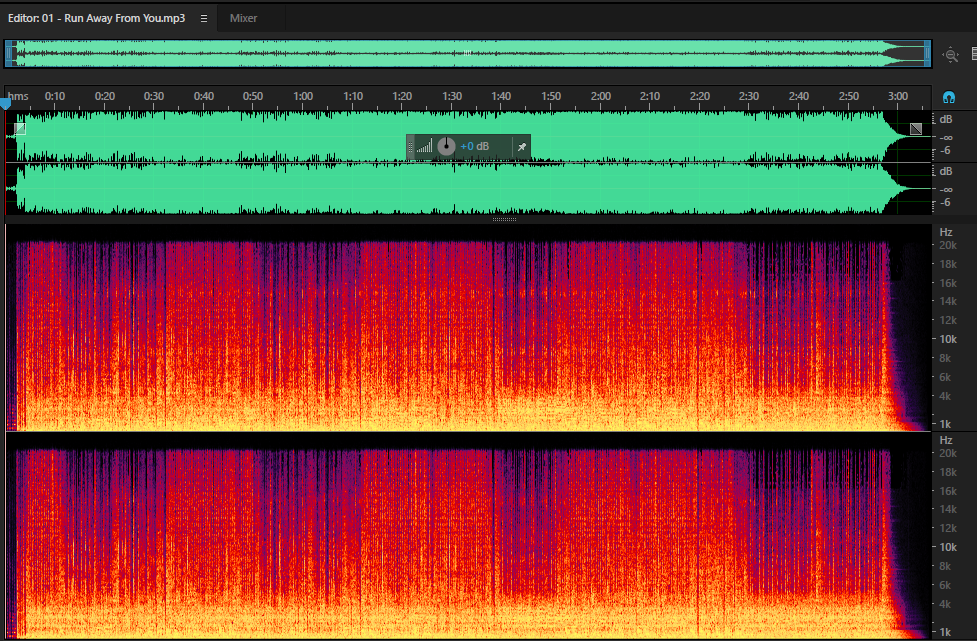Click the Zoom Out Full magnifier icon
The image size is (977, 641).
[950, 55]
